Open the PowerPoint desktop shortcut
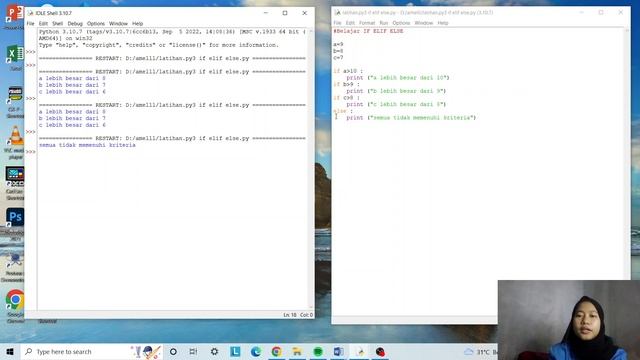Image resolution: width=640 pixels, height=360 pixels. [15, 13]
